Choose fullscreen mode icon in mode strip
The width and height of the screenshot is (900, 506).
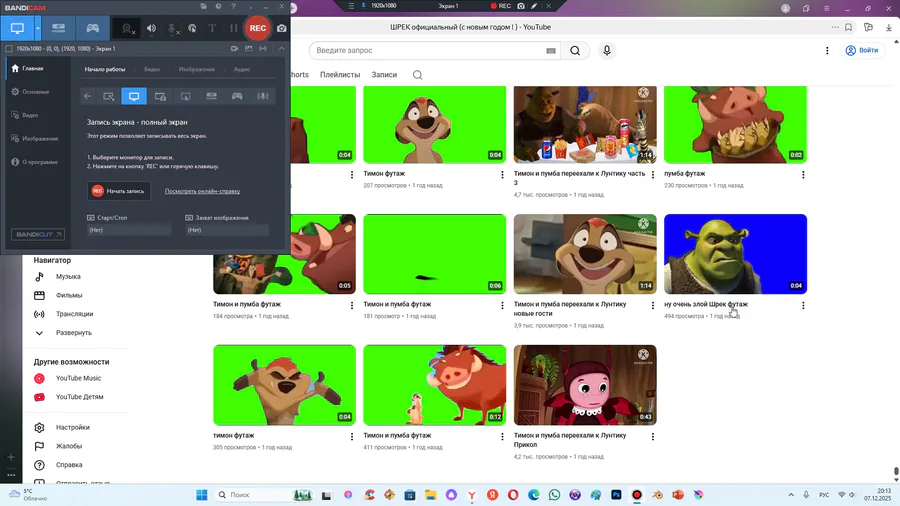click(134, 96)
